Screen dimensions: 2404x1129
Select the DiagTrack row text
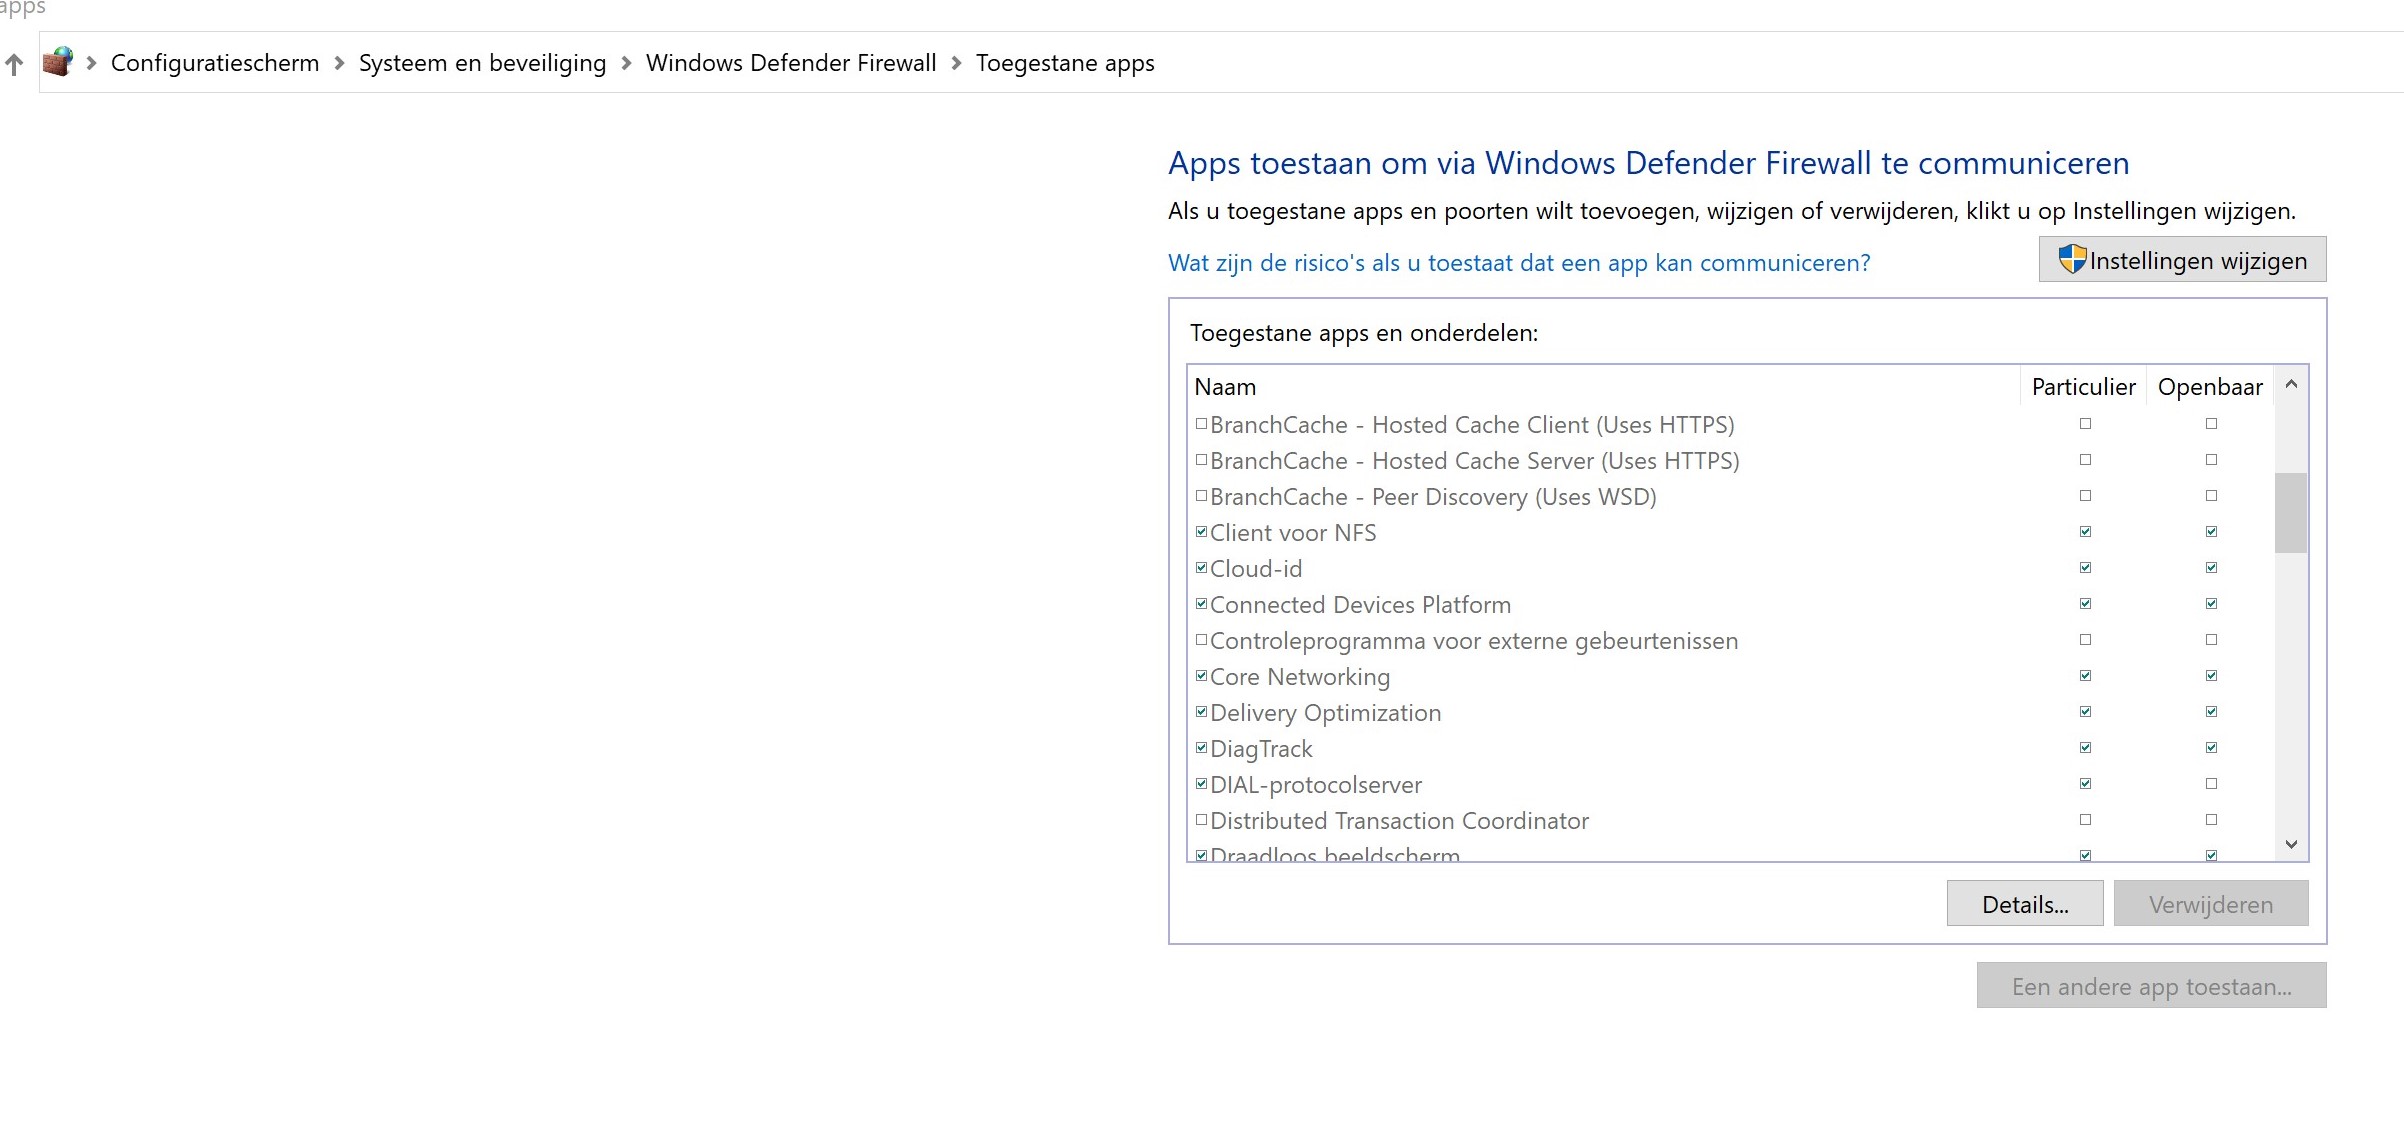[x=1261, y=749]
